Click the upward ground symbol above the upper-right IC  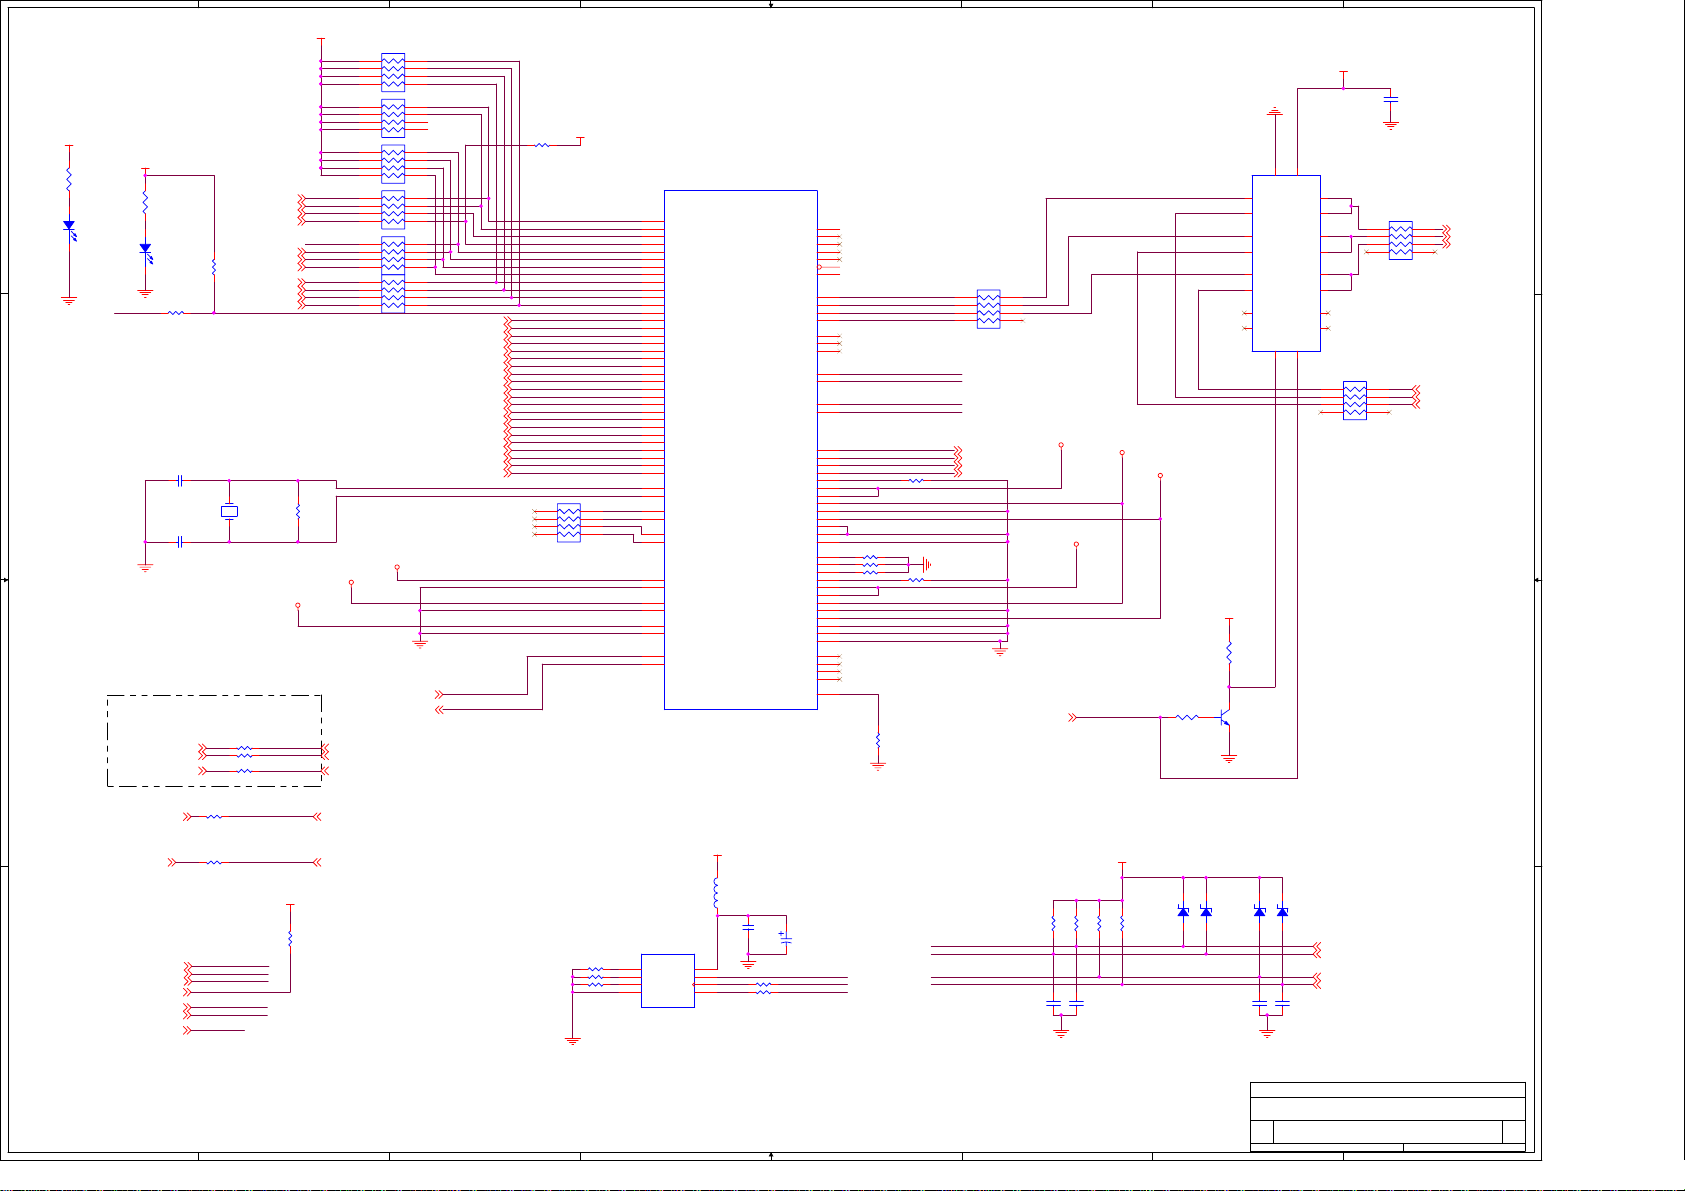(1275, 112)
